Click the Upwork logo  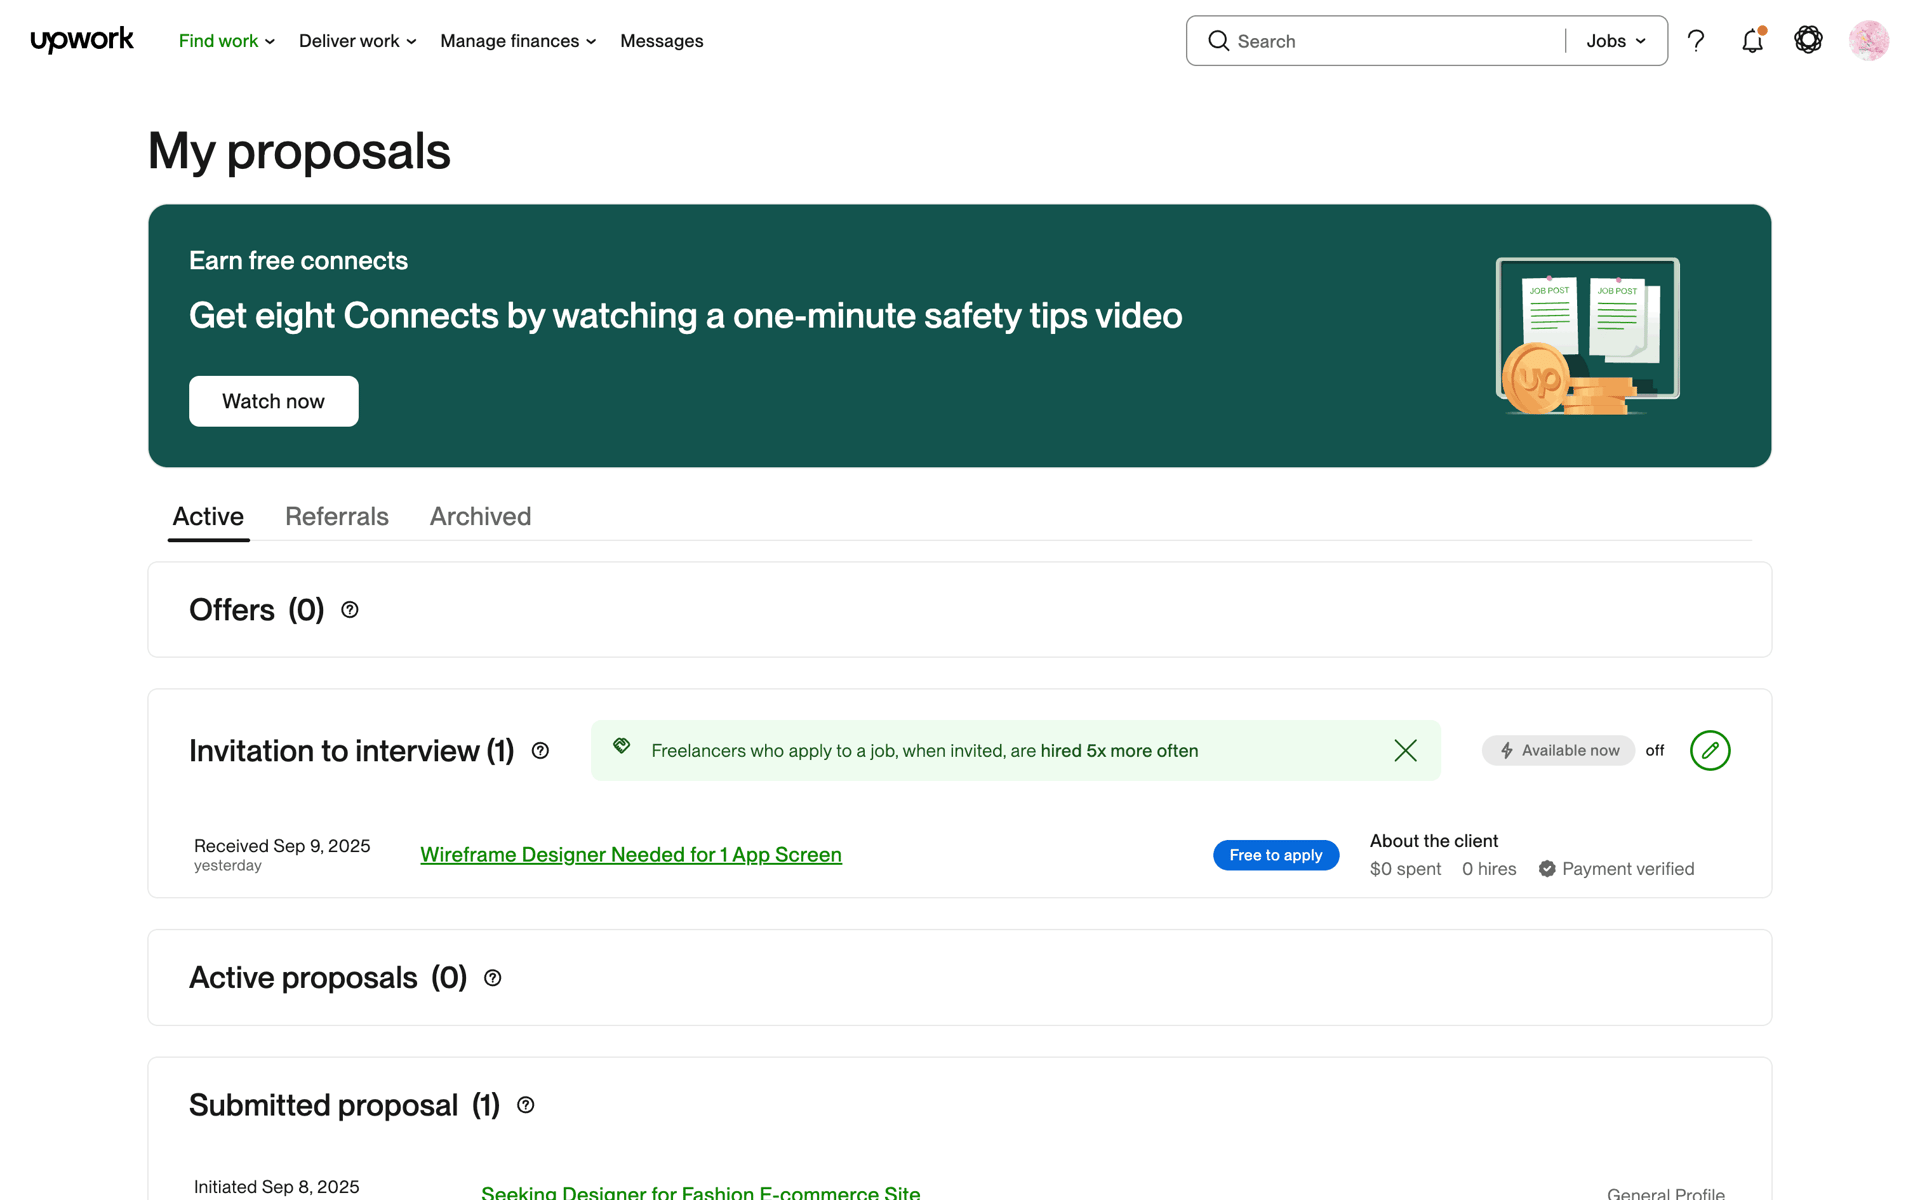pyautogui.click(x=82, y=40)
